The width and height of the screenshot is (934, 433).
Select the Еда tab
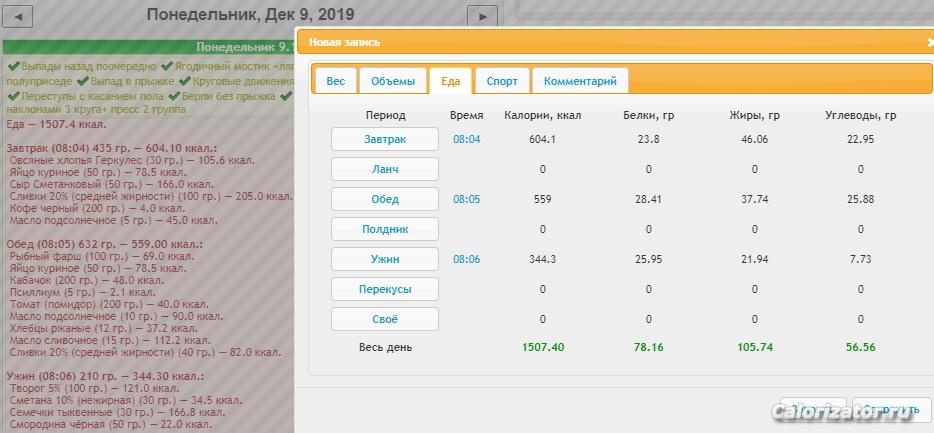pyautogui.click(x=450, y=81)
